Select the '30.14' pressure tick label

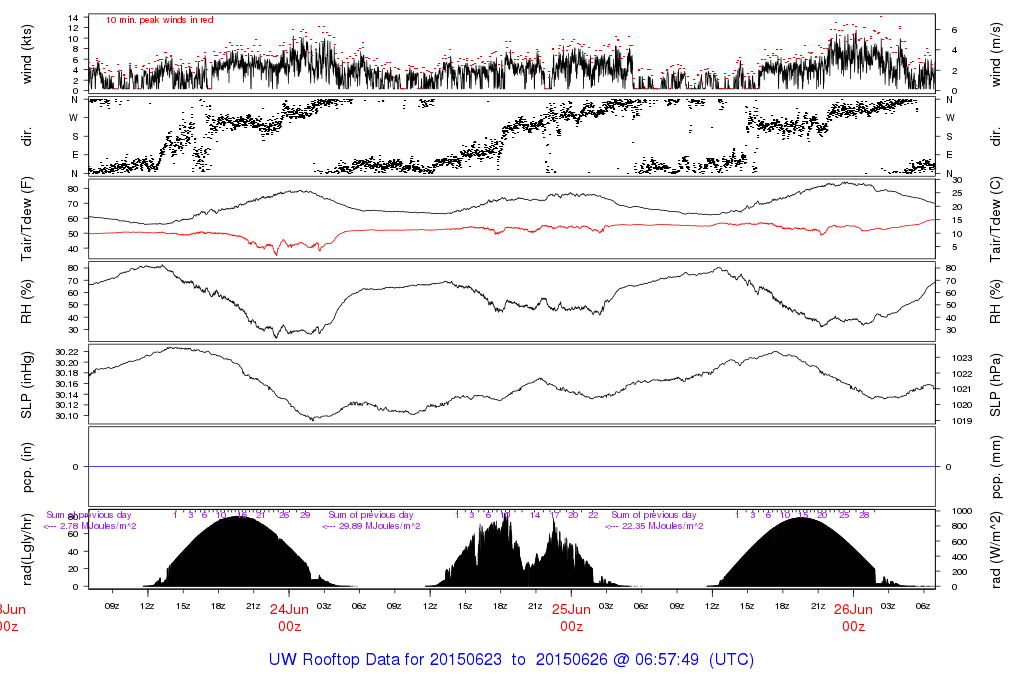coord(67,395)
